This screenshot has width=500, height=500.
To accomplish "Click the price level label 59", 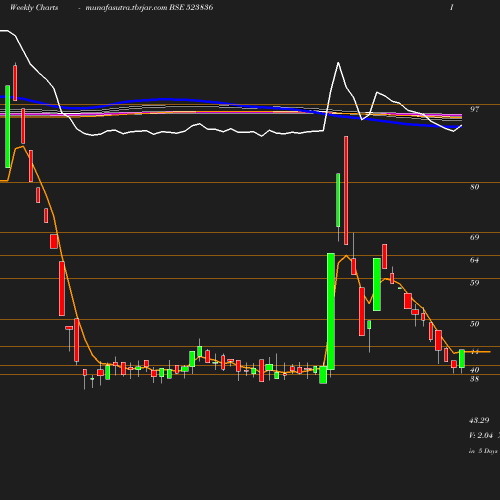I will pyautogui.click(x=474, y=283).
